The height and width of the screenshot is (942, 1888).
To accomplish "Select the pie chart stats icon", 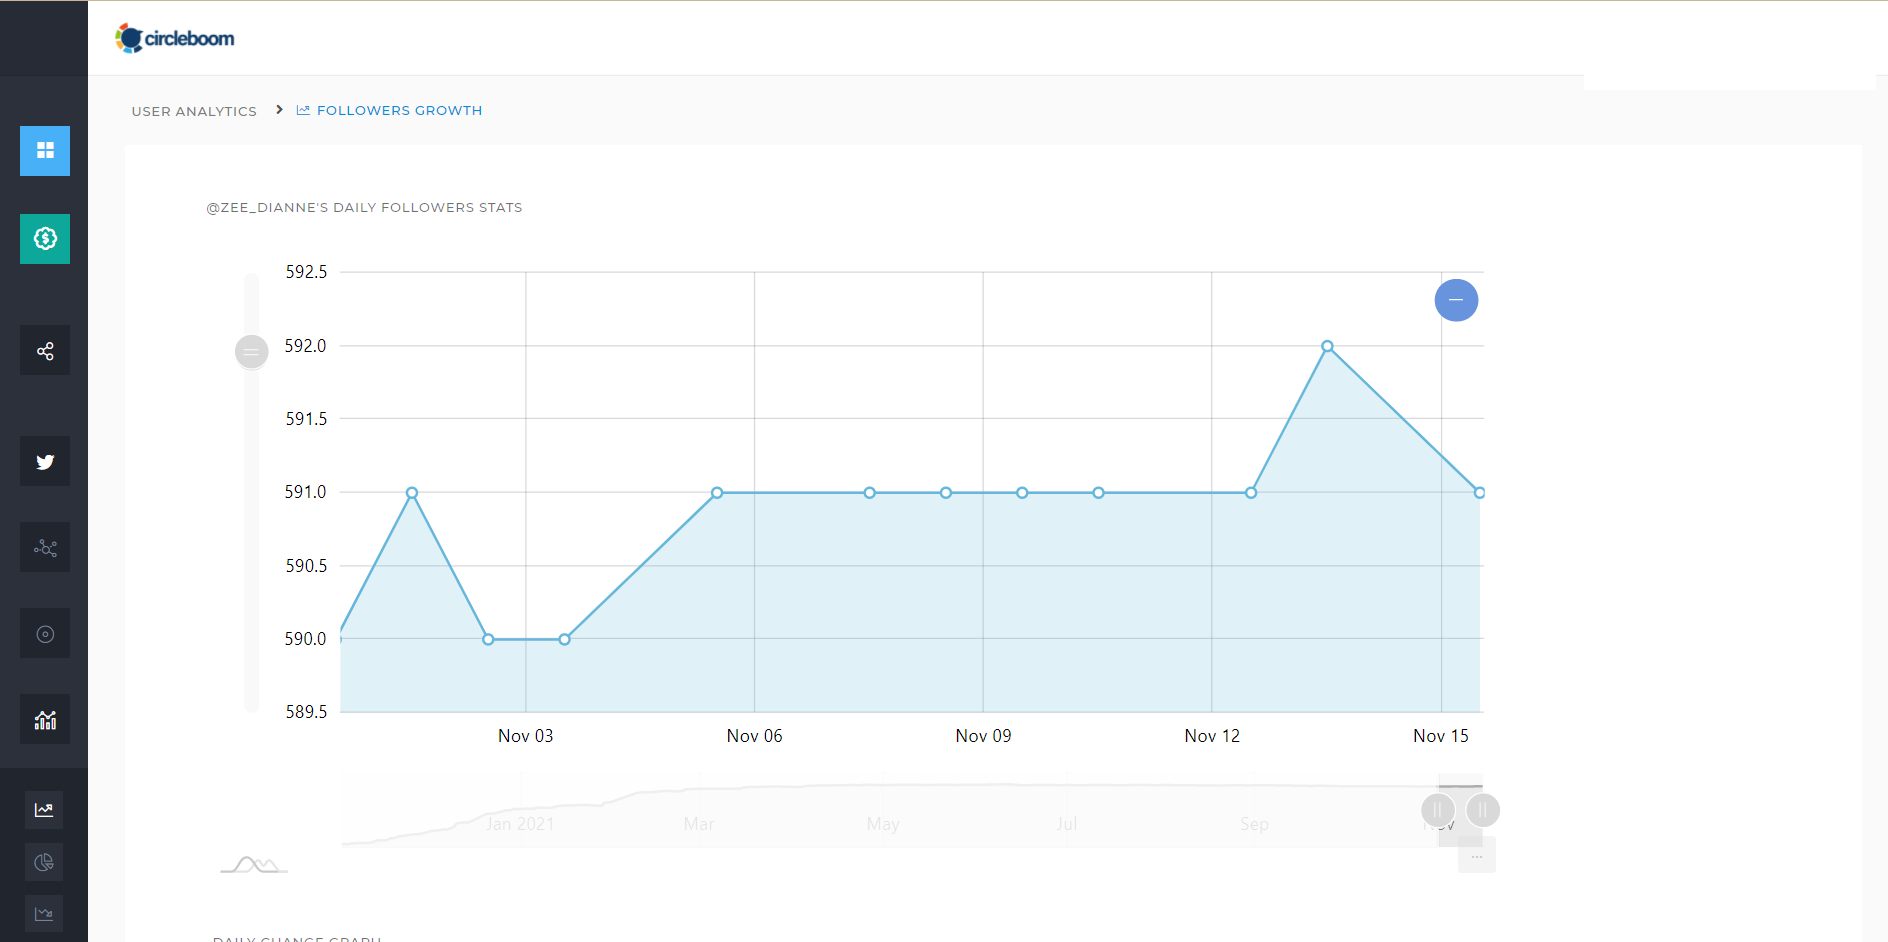I will point(43,861).
